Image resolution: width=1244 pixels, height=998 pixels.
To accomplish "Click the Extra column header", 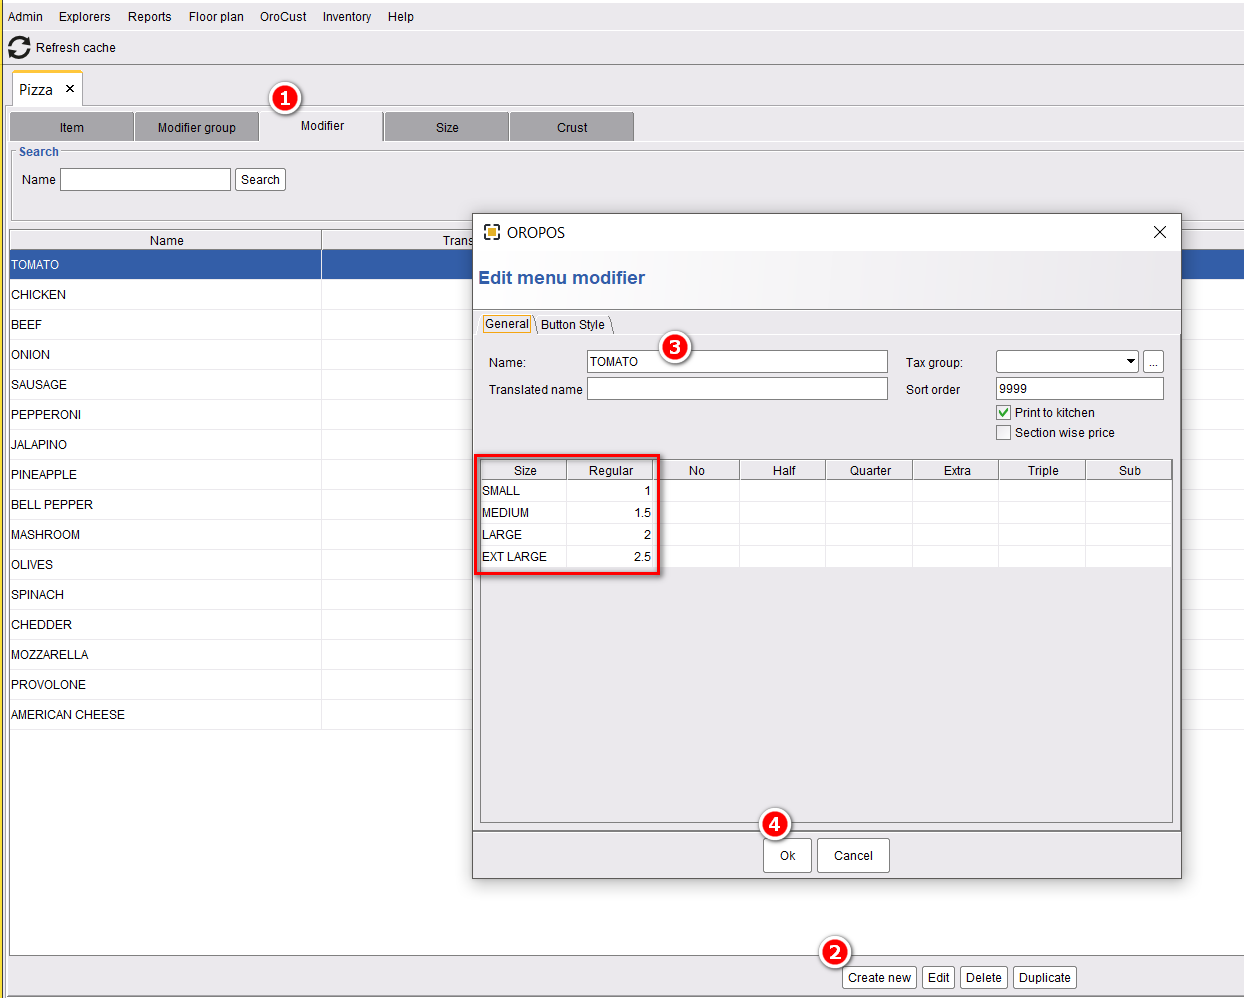I will (x=956, y=470).
